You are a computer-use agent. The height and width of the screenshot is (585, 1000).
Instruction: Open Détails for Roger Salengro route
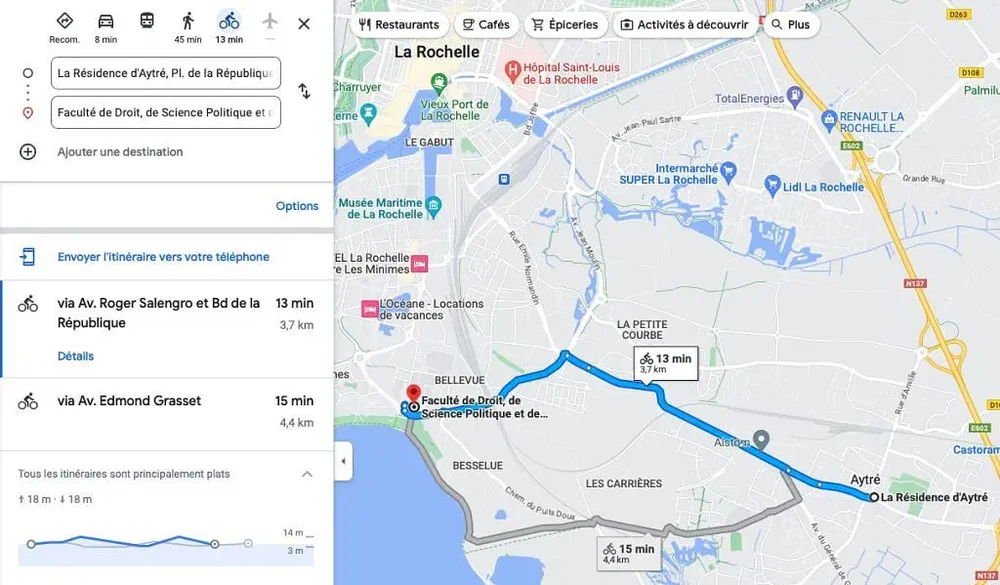tap(75, 356)
